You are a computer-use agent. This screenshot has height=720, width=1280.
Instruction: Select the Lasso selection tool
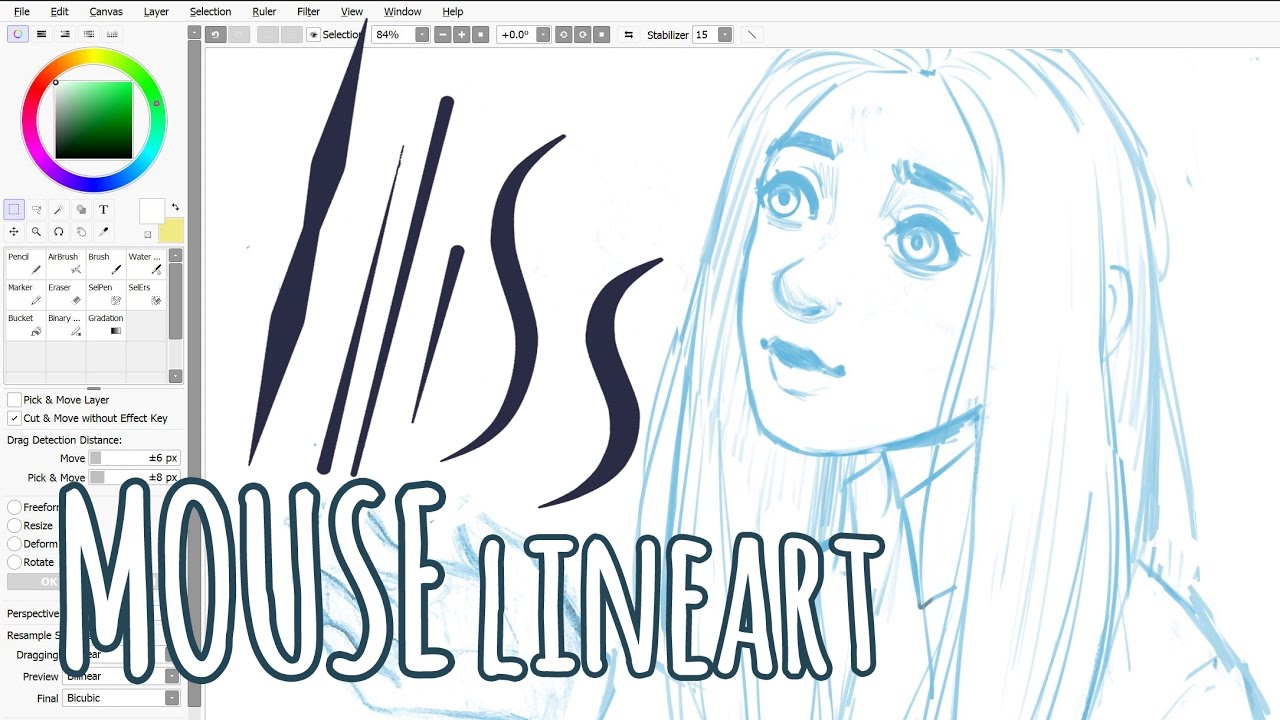pos(37,209)
